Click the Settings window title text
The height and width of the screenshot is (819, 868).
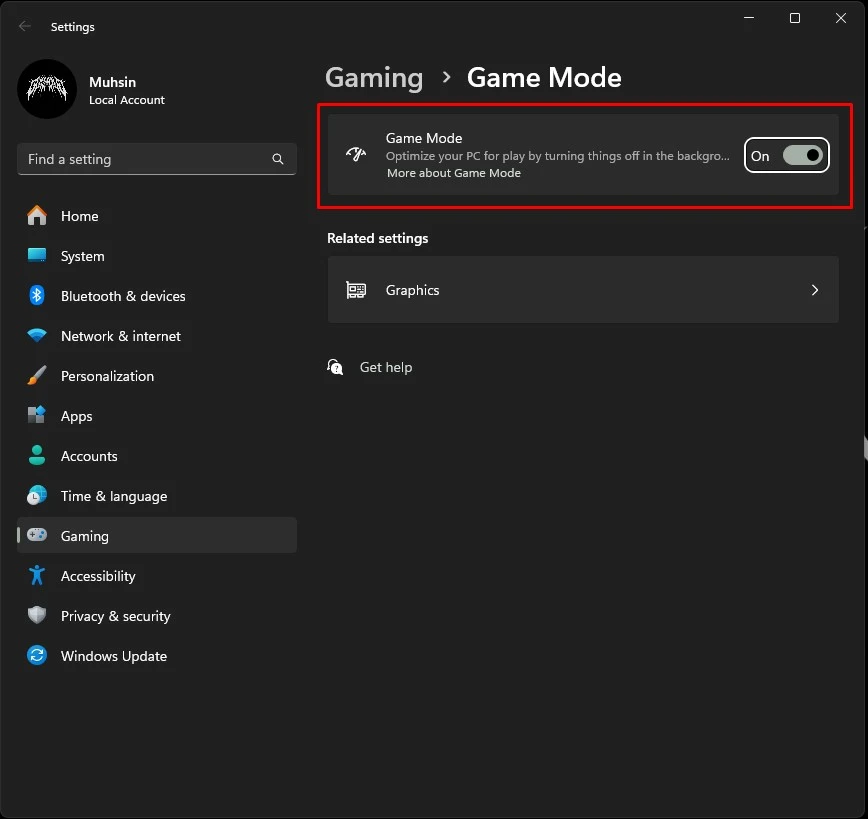pos(73,27)
